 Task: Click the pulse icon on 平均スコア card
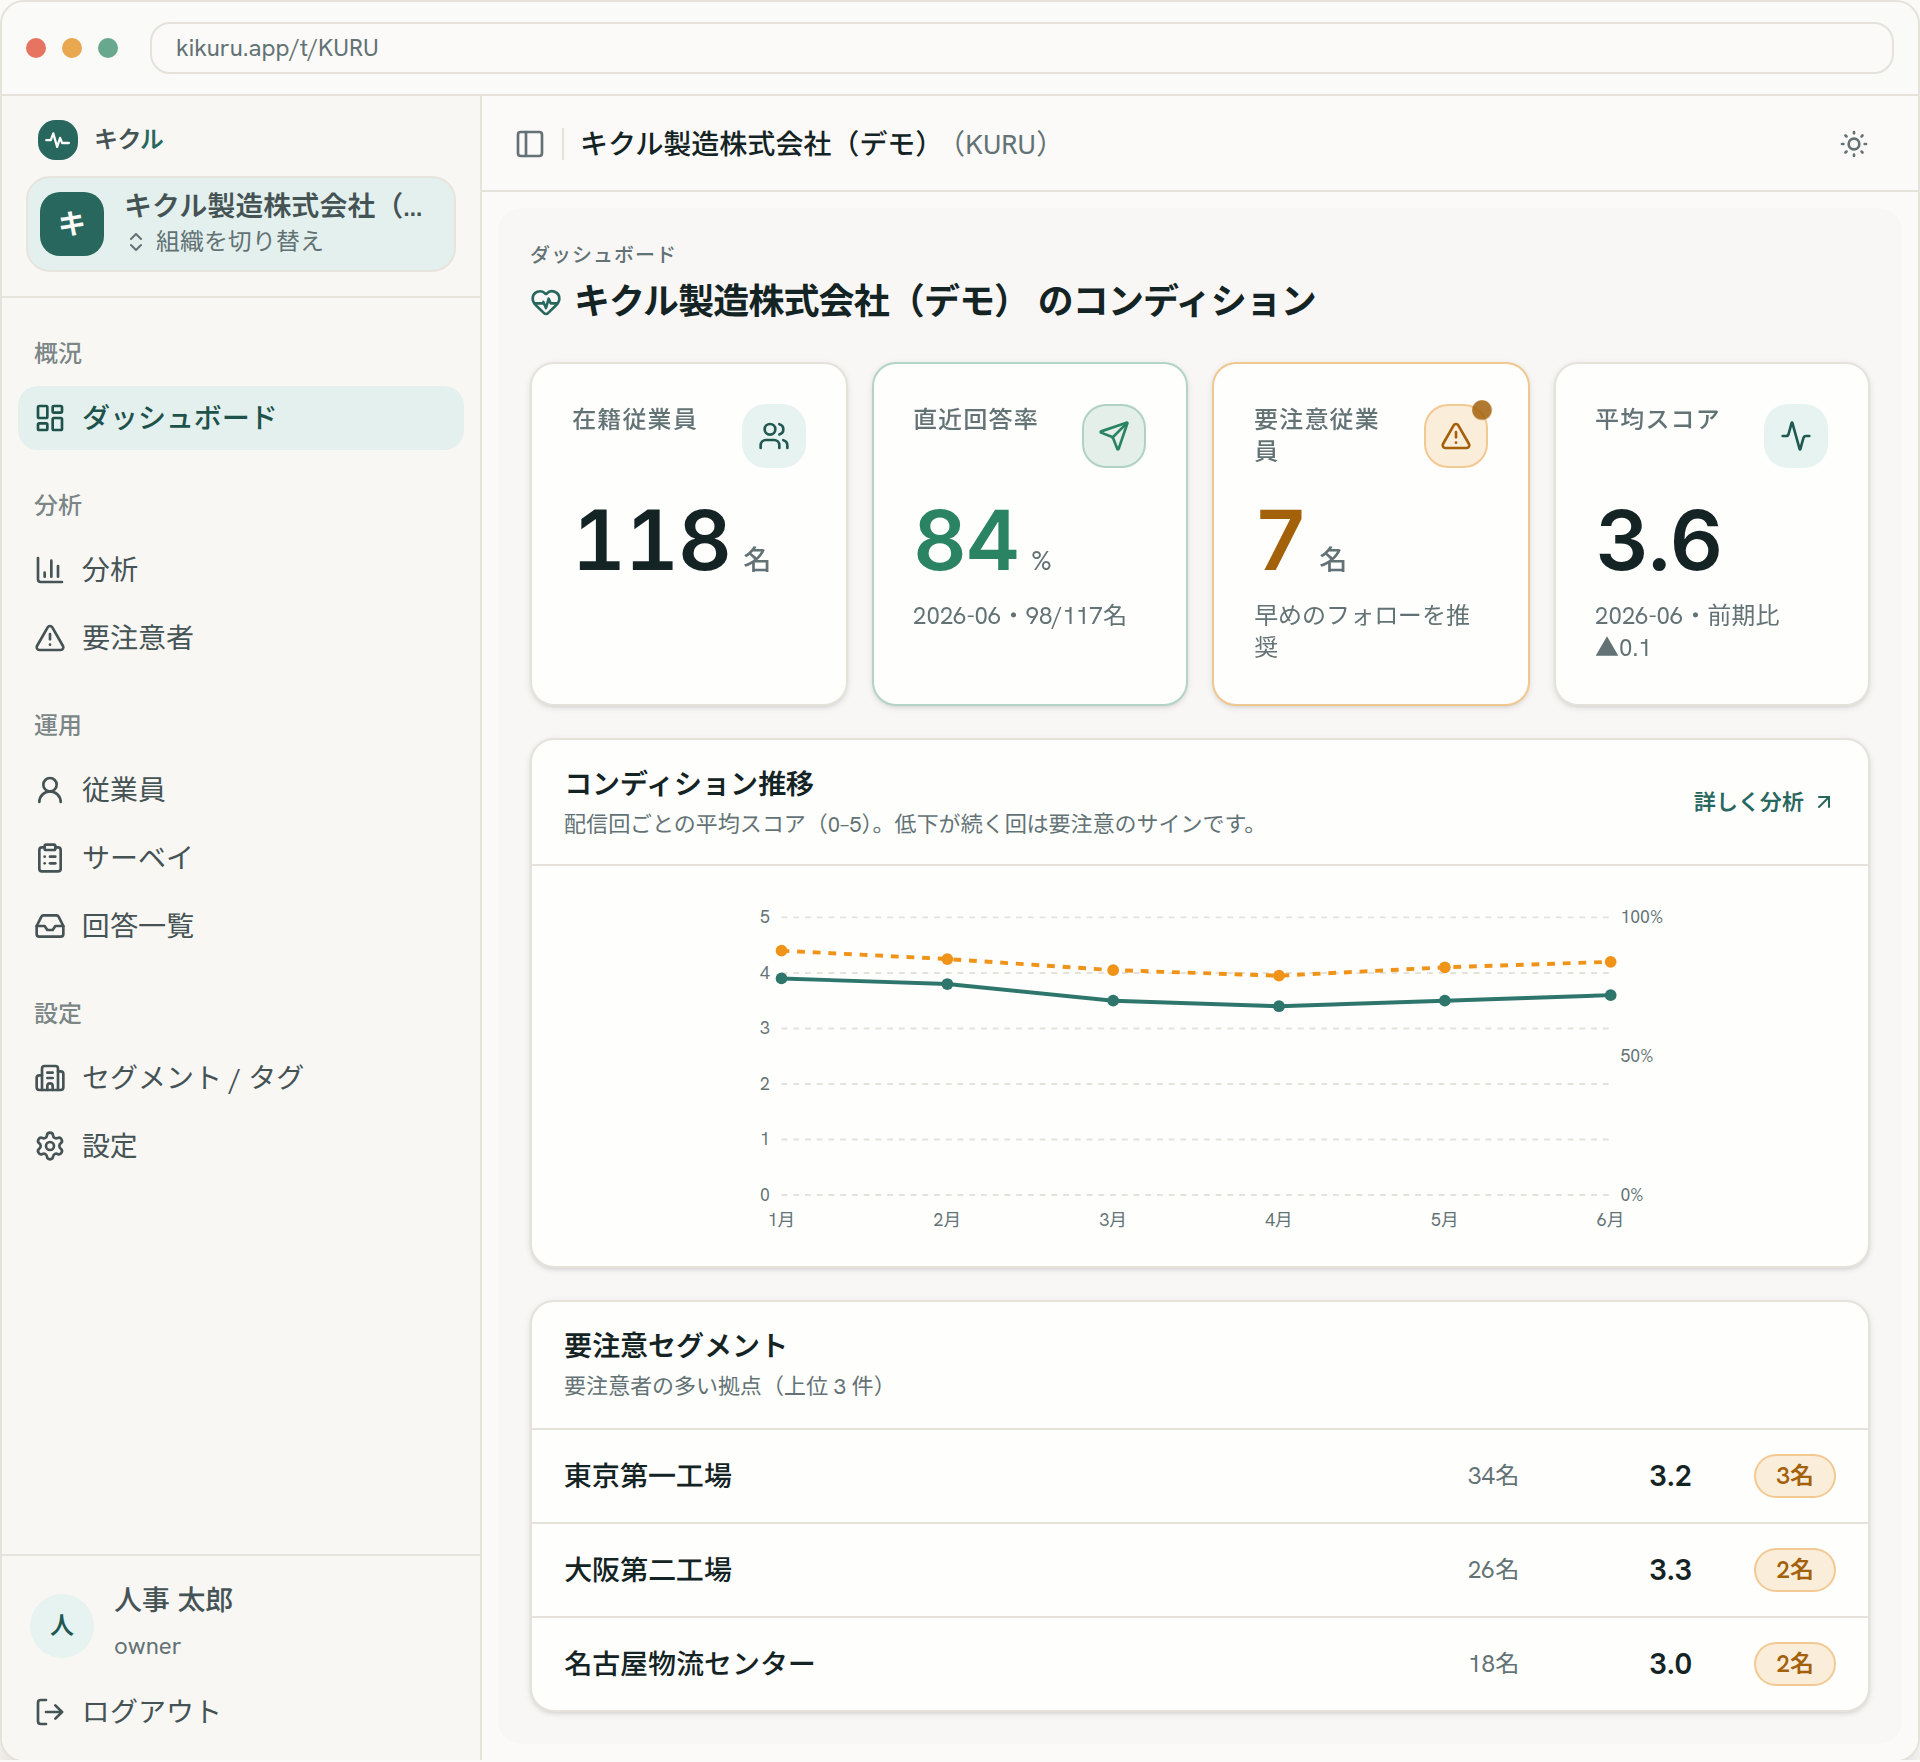point(1796,435)
